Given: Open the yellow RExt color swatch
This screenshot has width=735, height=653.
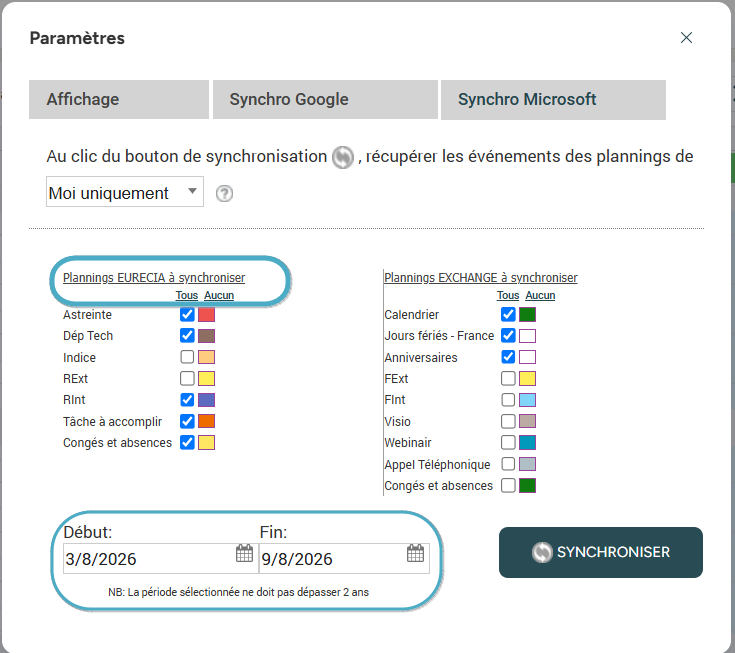Looking at the screenshot, I should point(206,378).
